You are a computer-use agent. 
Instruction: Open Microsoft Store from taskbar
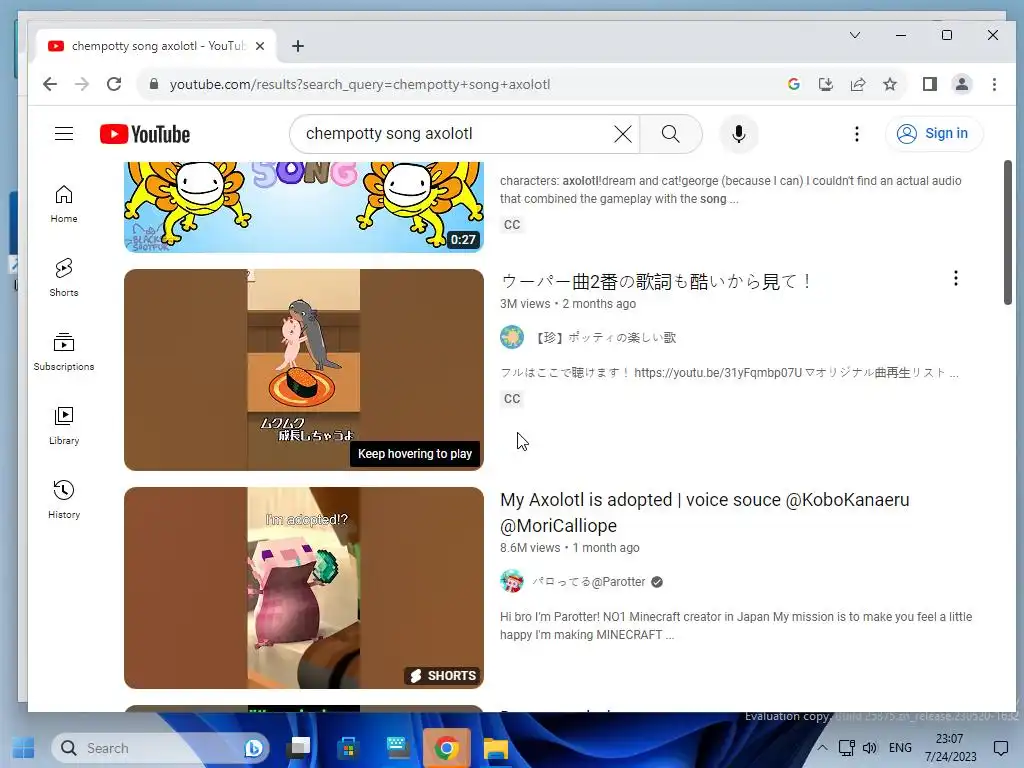[x=348, y=748]
